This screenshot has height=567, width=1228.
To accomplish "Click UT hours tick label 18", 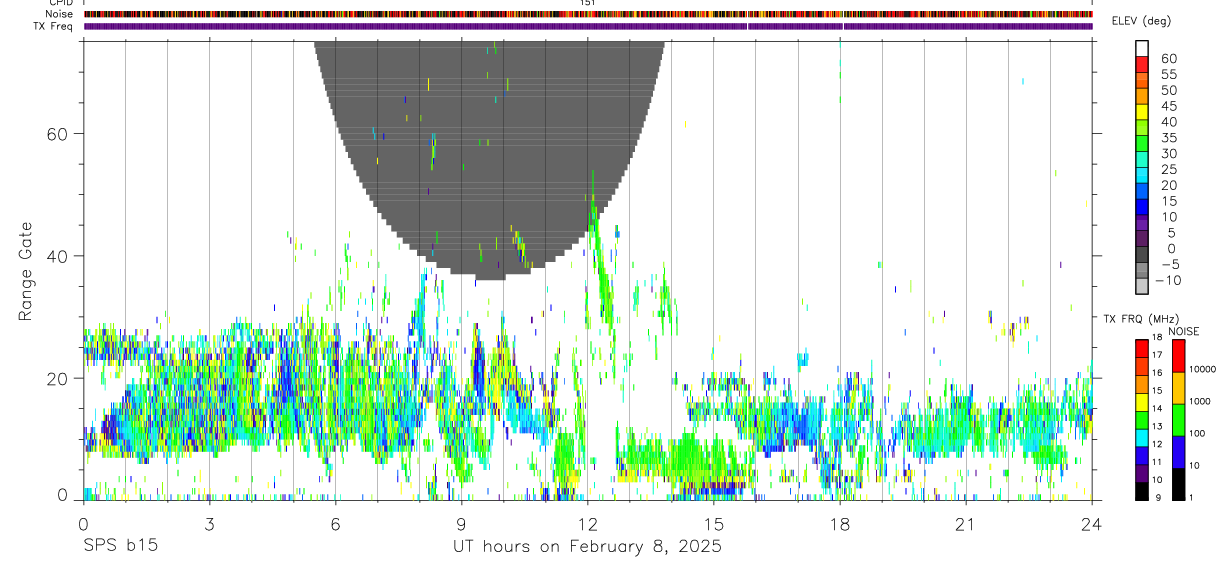I will (x=840, y=525).
